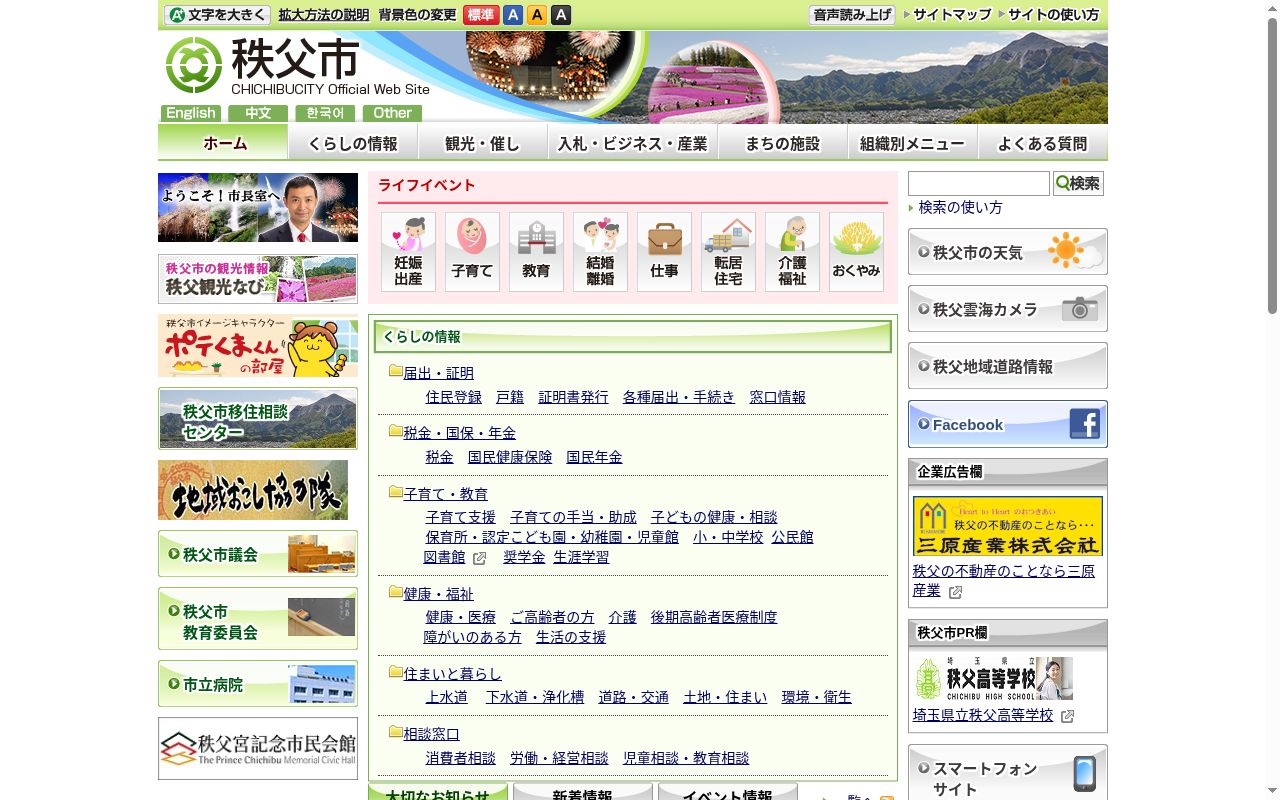Open the 子育て life event icon
Image resolution: width=1280 pixels, height=800 pixels.
[472, 252]
